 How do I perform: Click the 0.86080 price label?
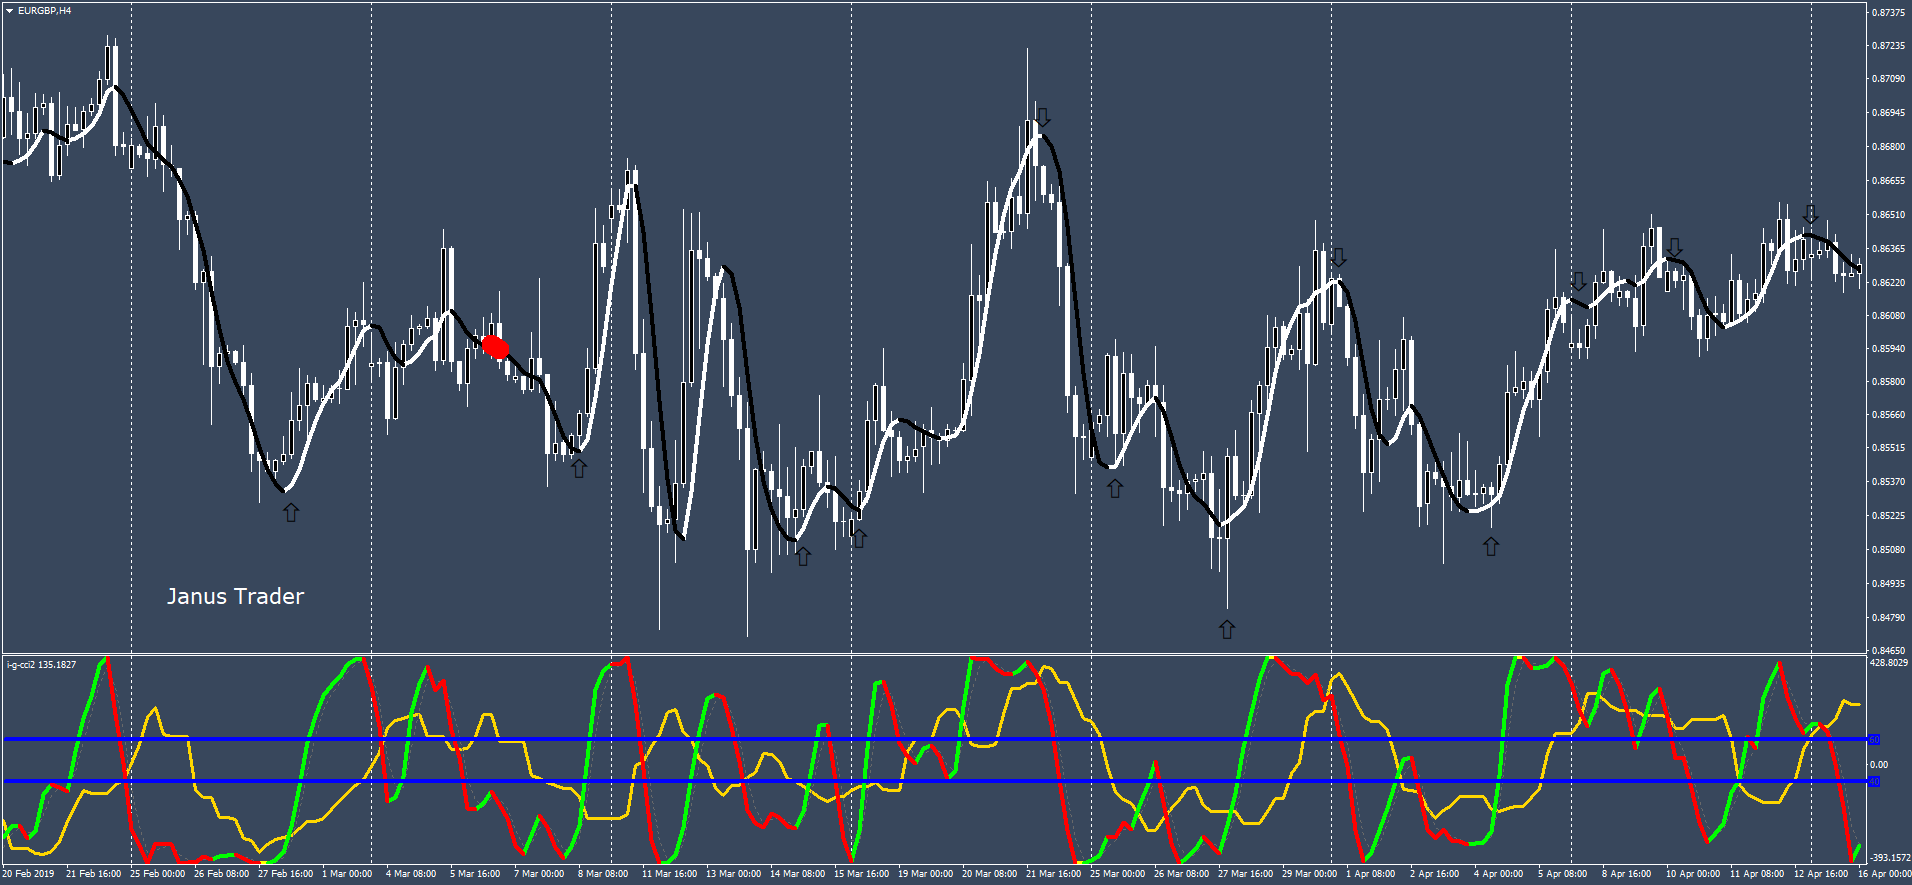click(x=1888, y=316)
